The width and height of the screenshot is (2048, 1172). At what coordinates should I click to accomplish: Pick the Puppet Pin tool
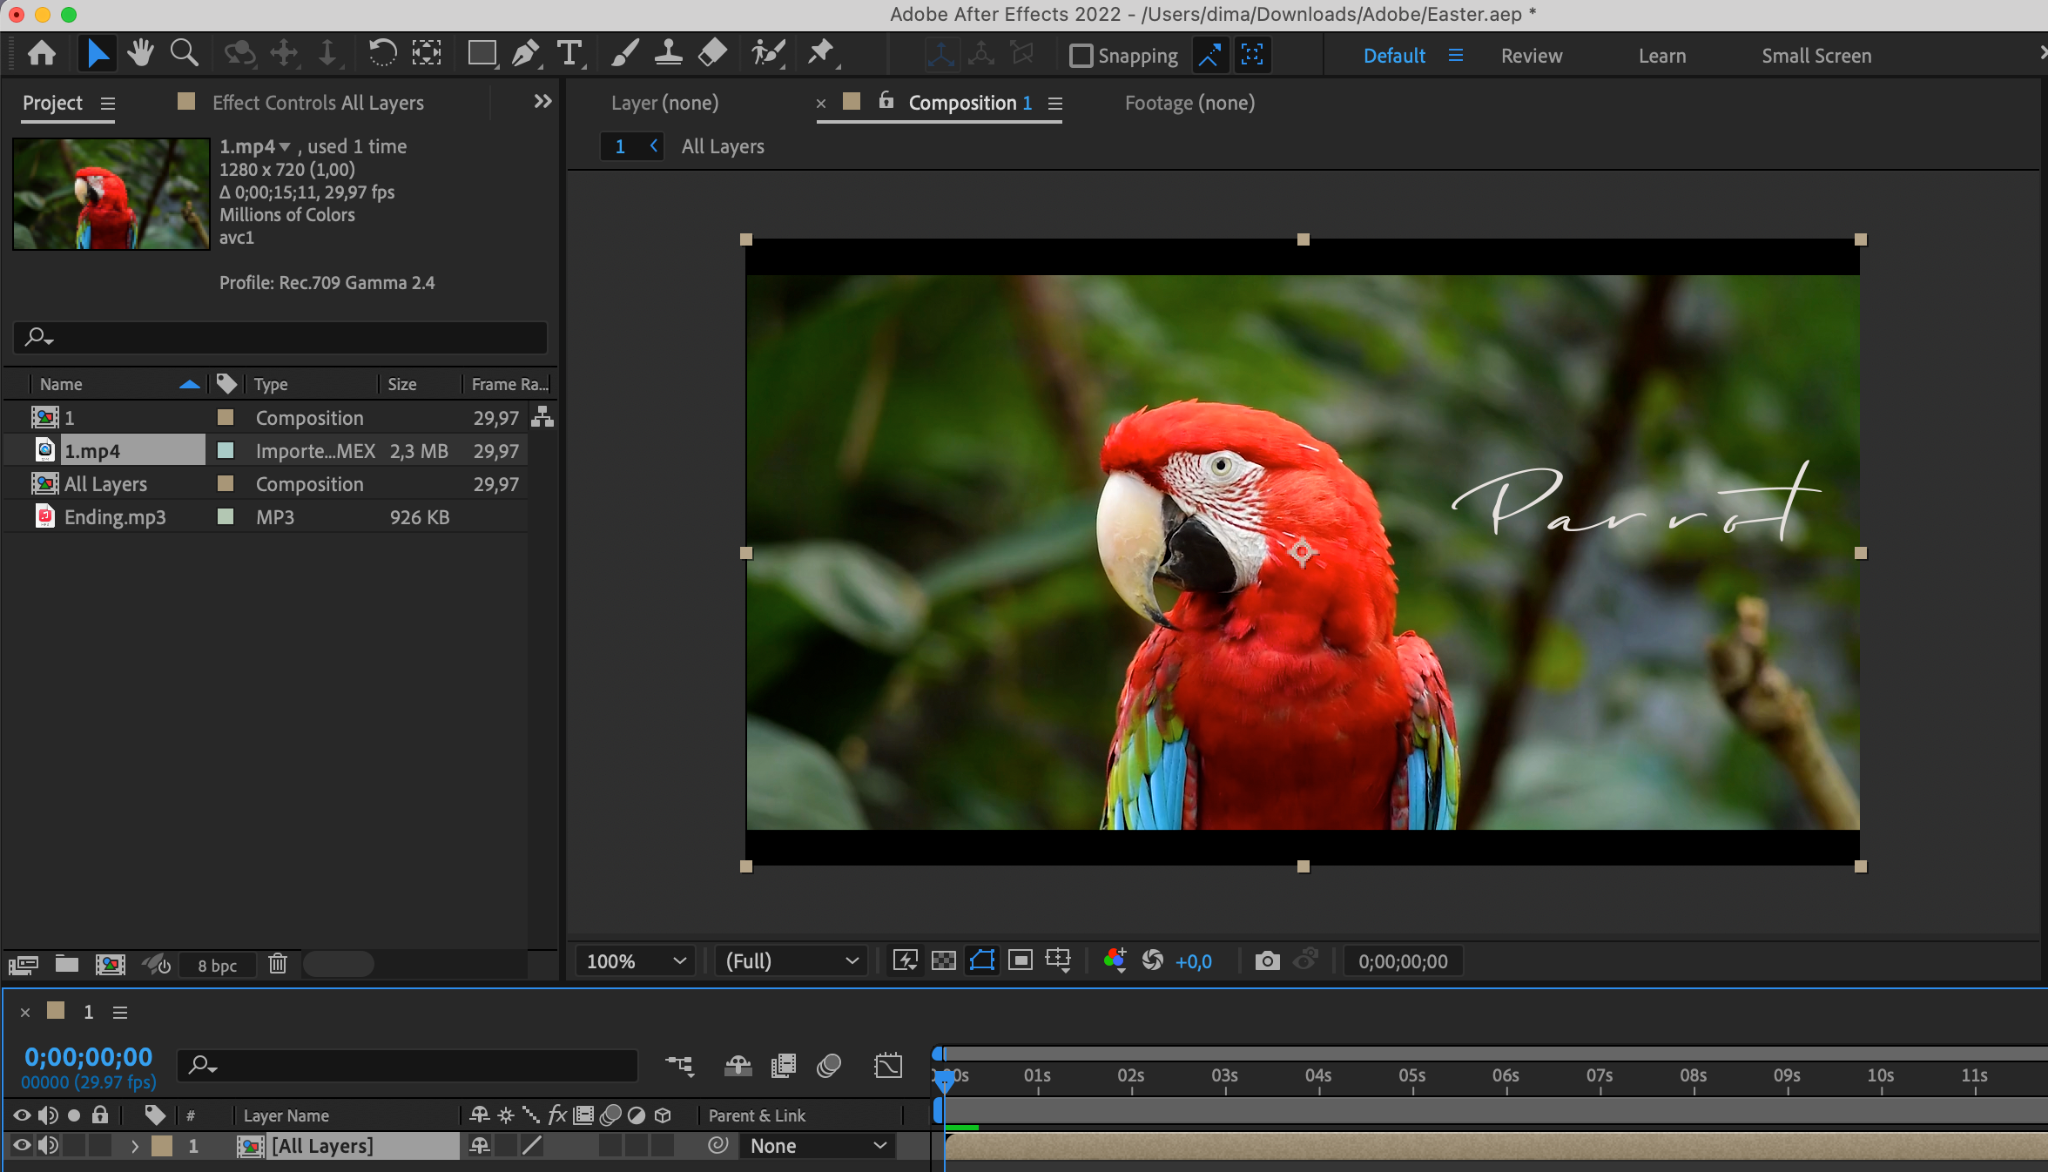click(820, 53)
